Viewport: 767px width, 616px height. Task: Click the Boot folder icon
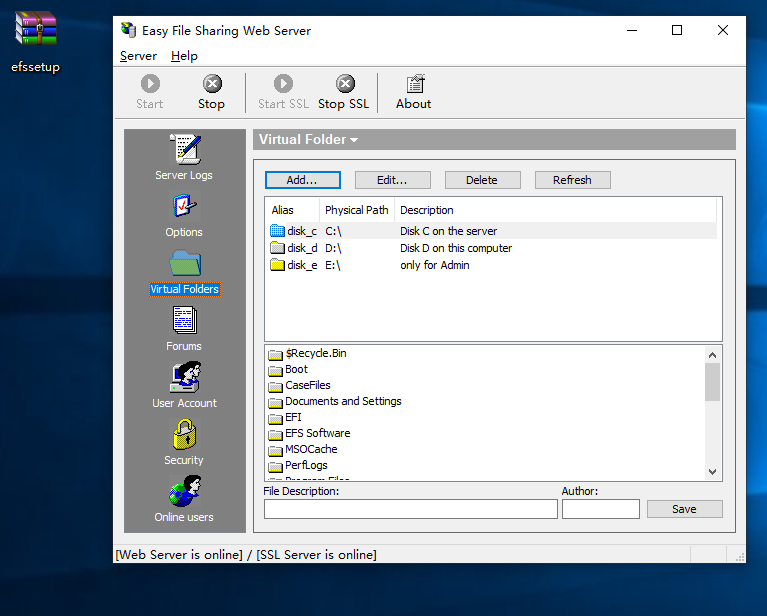point(275,370)
